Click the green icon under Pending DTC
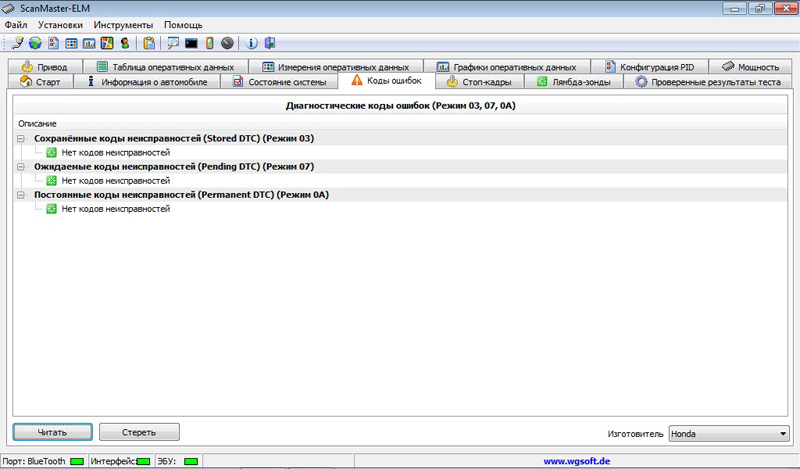 (x=52, y=180)
